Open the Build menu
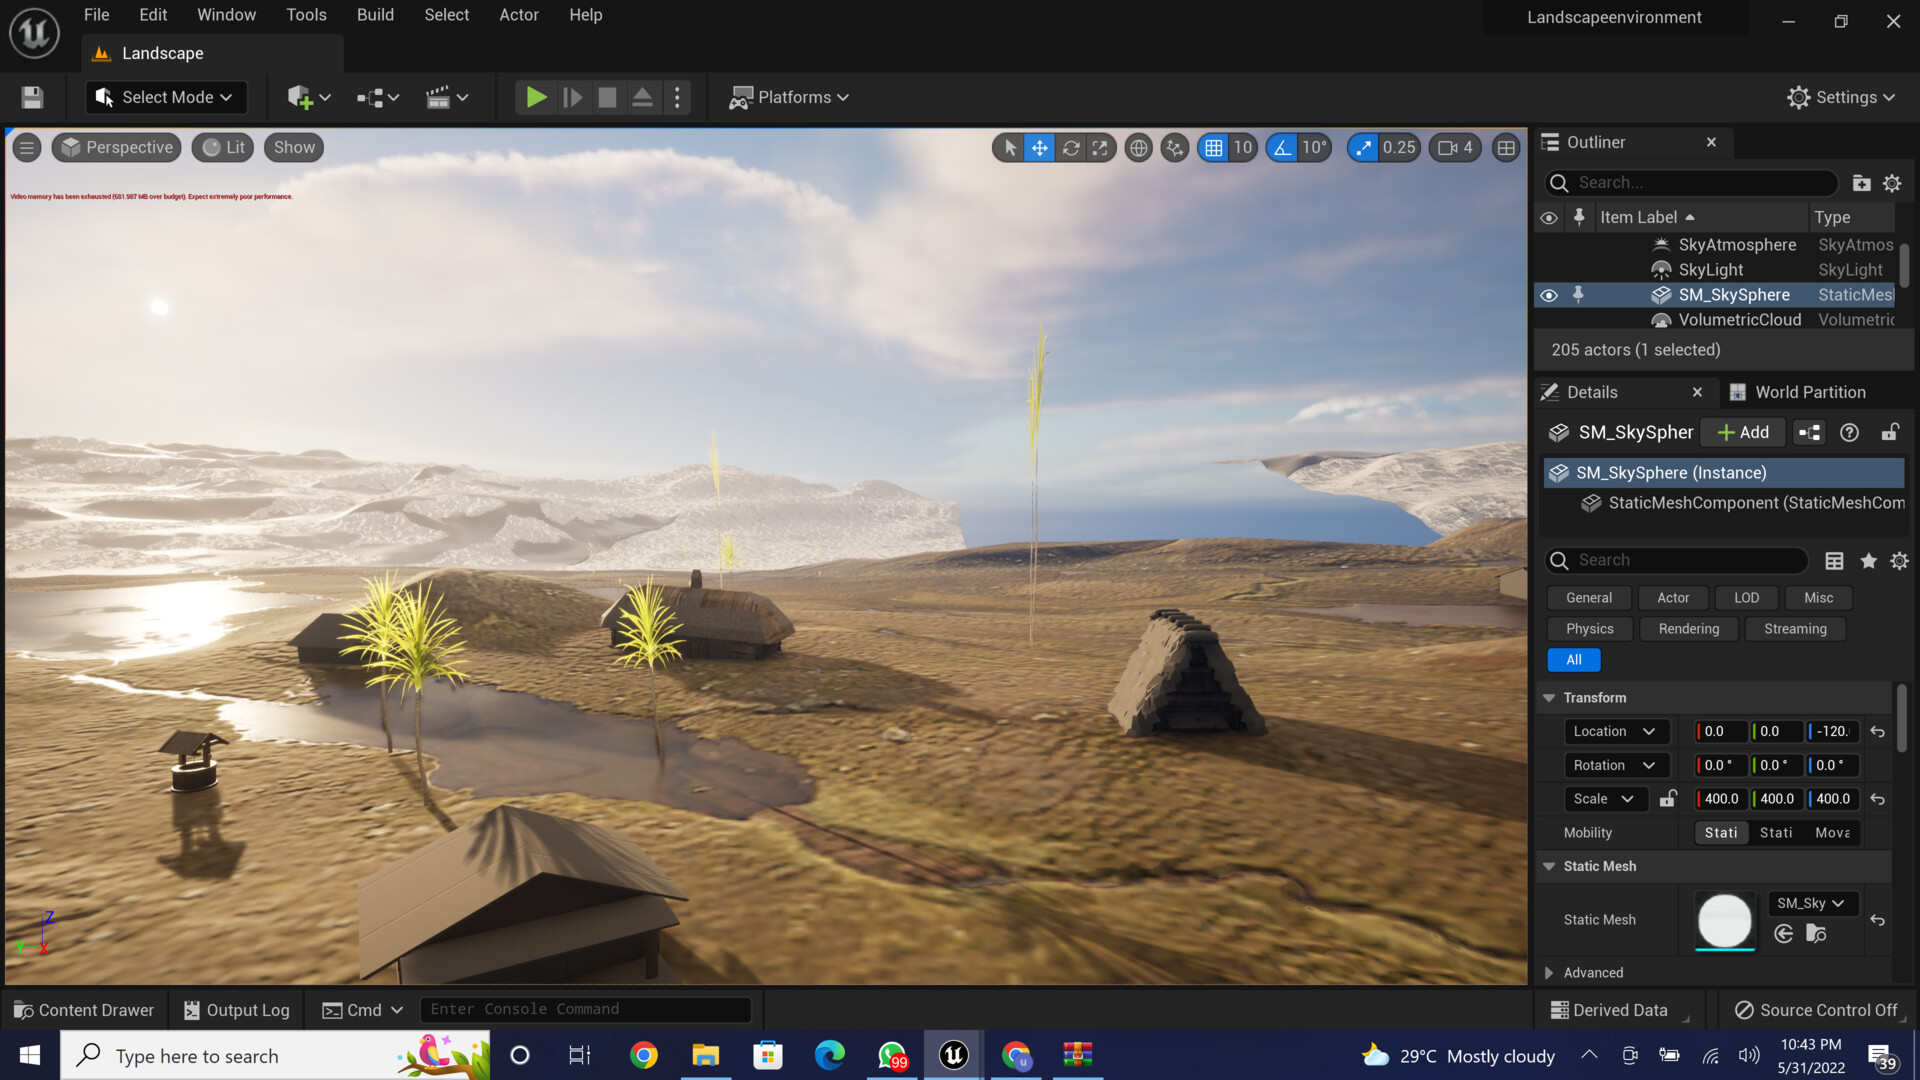 [x=375, y=14]
